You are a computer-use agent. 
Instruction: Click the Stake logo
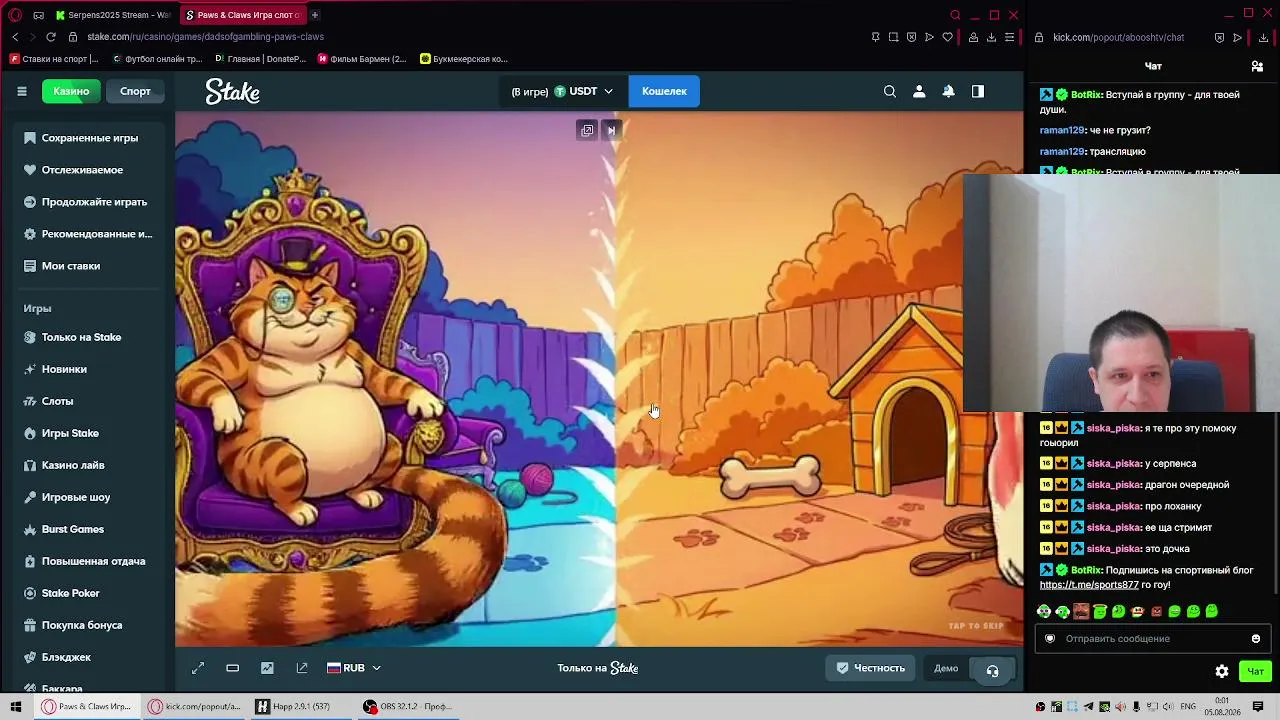pos(233,91)
